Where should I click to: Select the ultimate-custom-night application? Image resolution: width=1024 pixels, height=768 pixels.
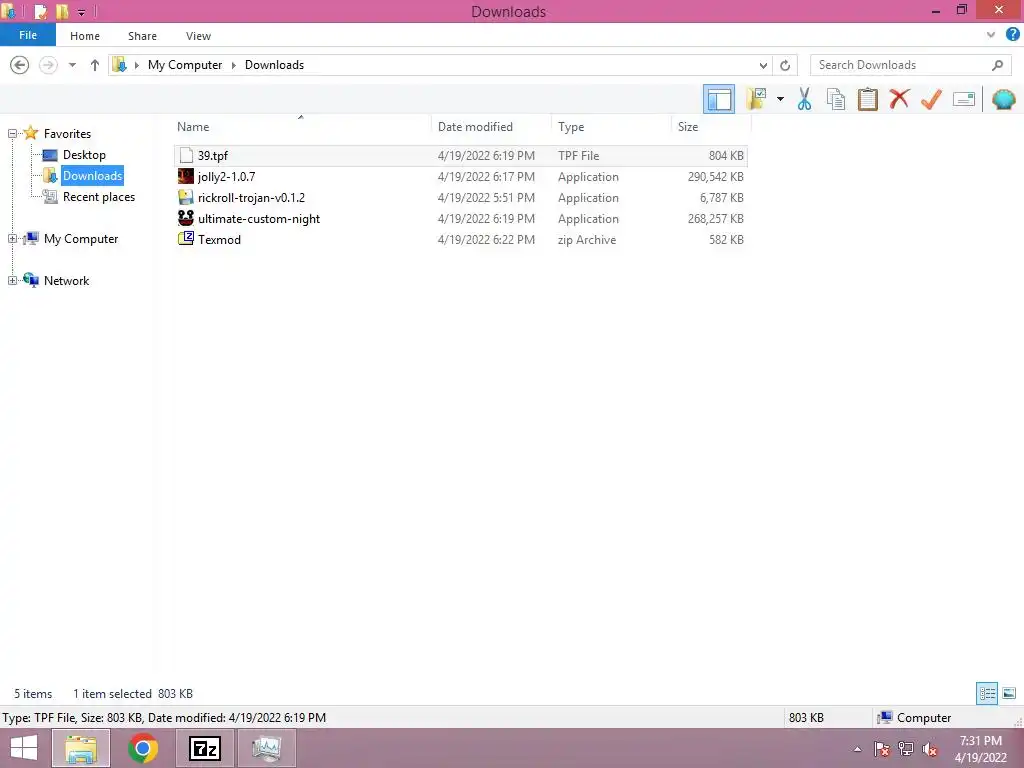click(460, 218)
